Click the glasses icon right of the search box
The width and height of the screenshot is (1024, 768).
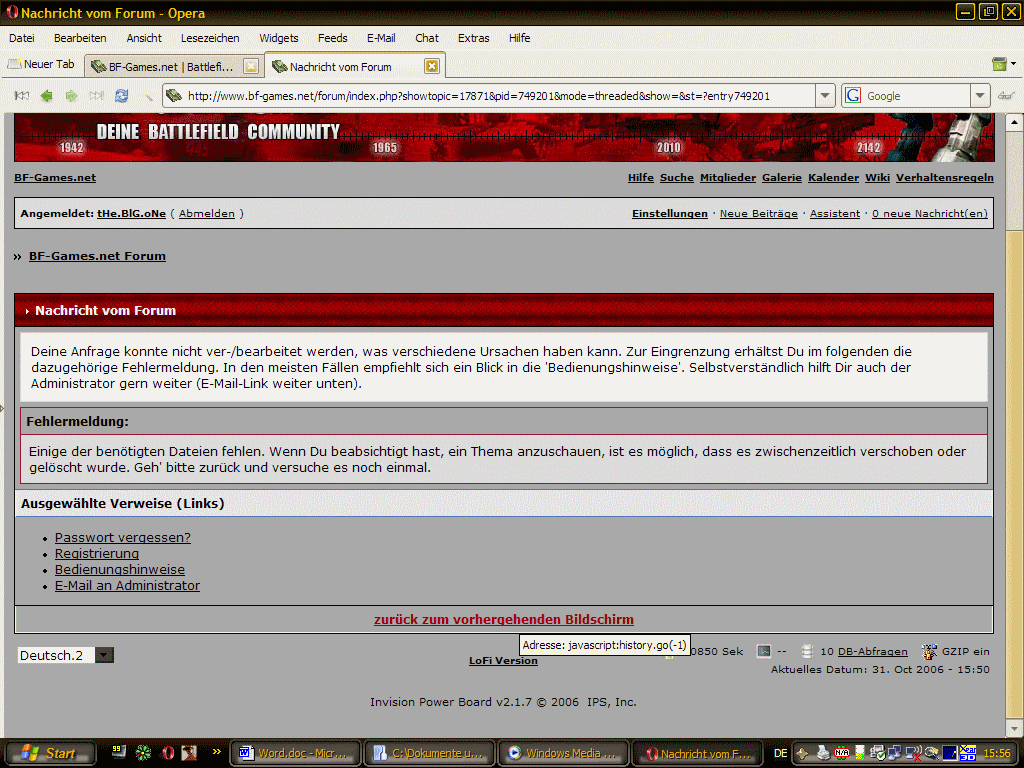pyautogui.click(x=1006, y=96)
